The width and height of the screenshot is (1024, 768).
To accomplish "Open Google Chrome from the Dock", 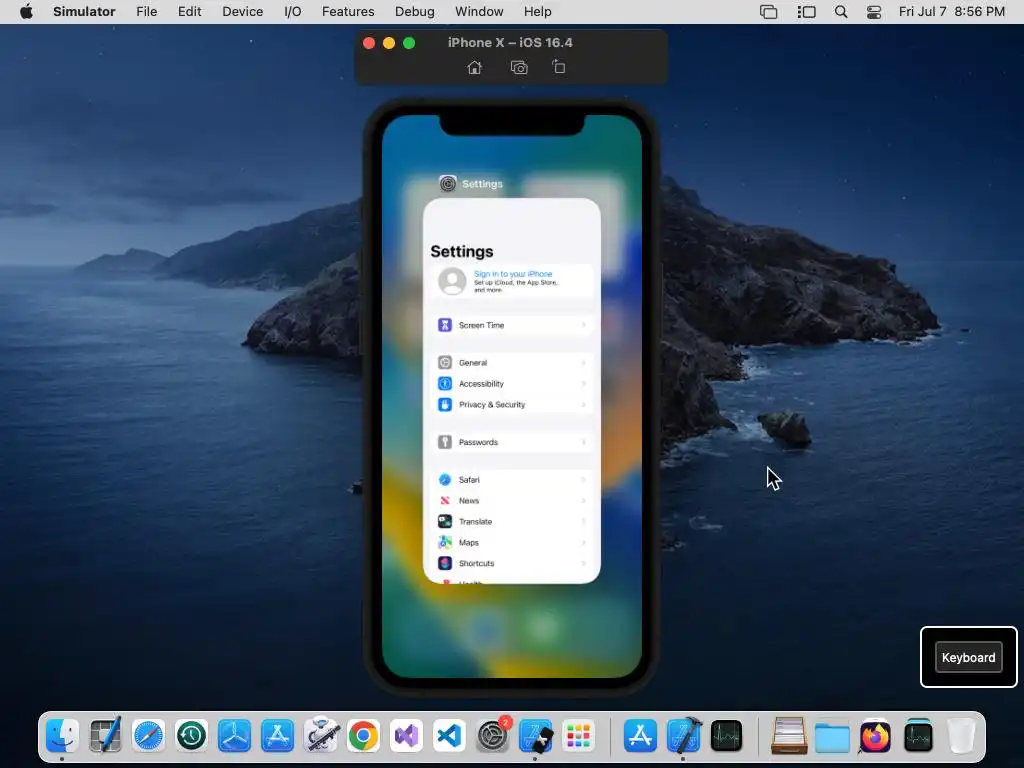I will 363,736.
